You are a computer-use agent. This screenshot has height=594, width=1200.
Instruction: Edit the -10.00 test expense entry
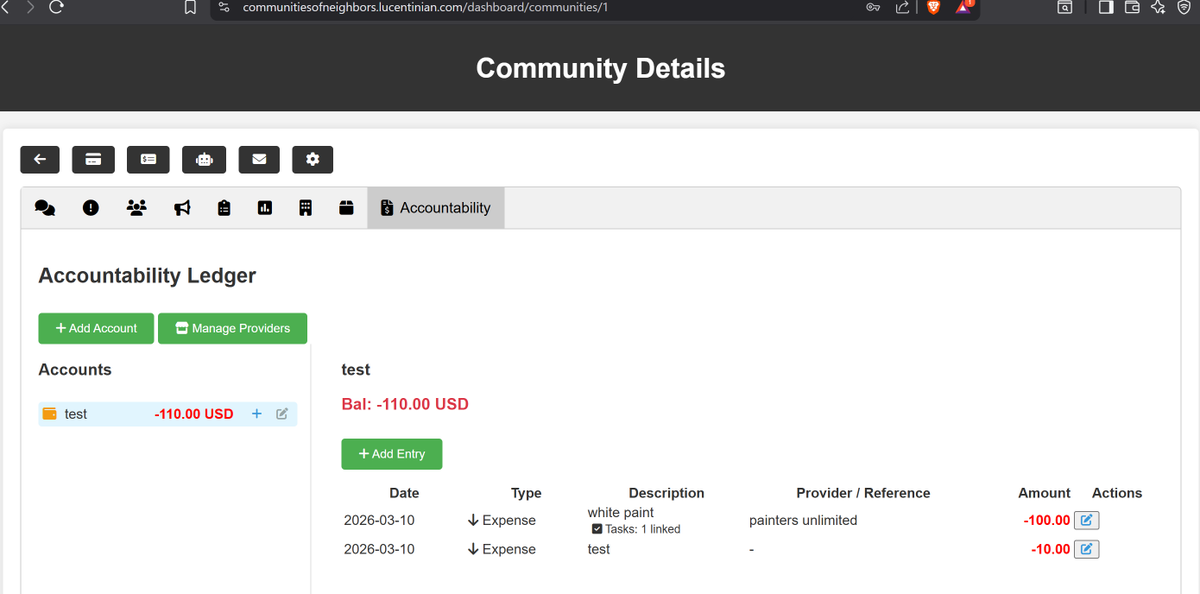click(x=1086, y=549)
